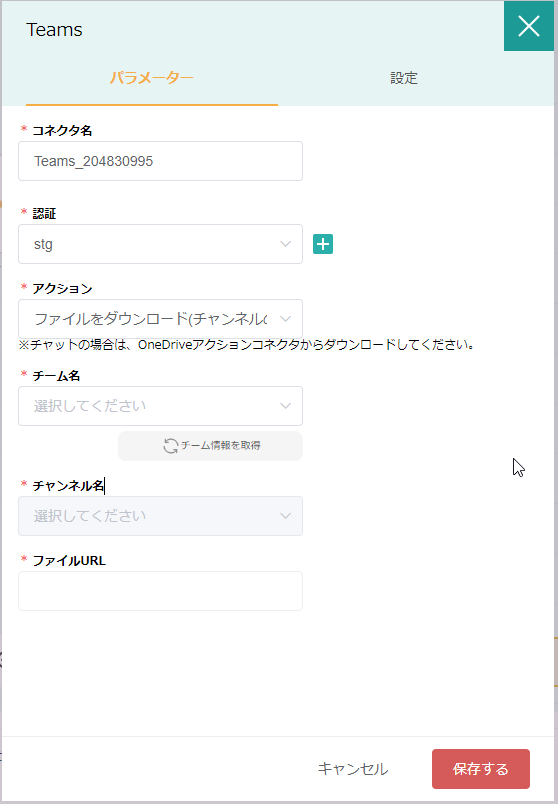Screen dimensions: 558x804
Task: Click the チーム名 field chevron arrow
Action: [285, 406]
